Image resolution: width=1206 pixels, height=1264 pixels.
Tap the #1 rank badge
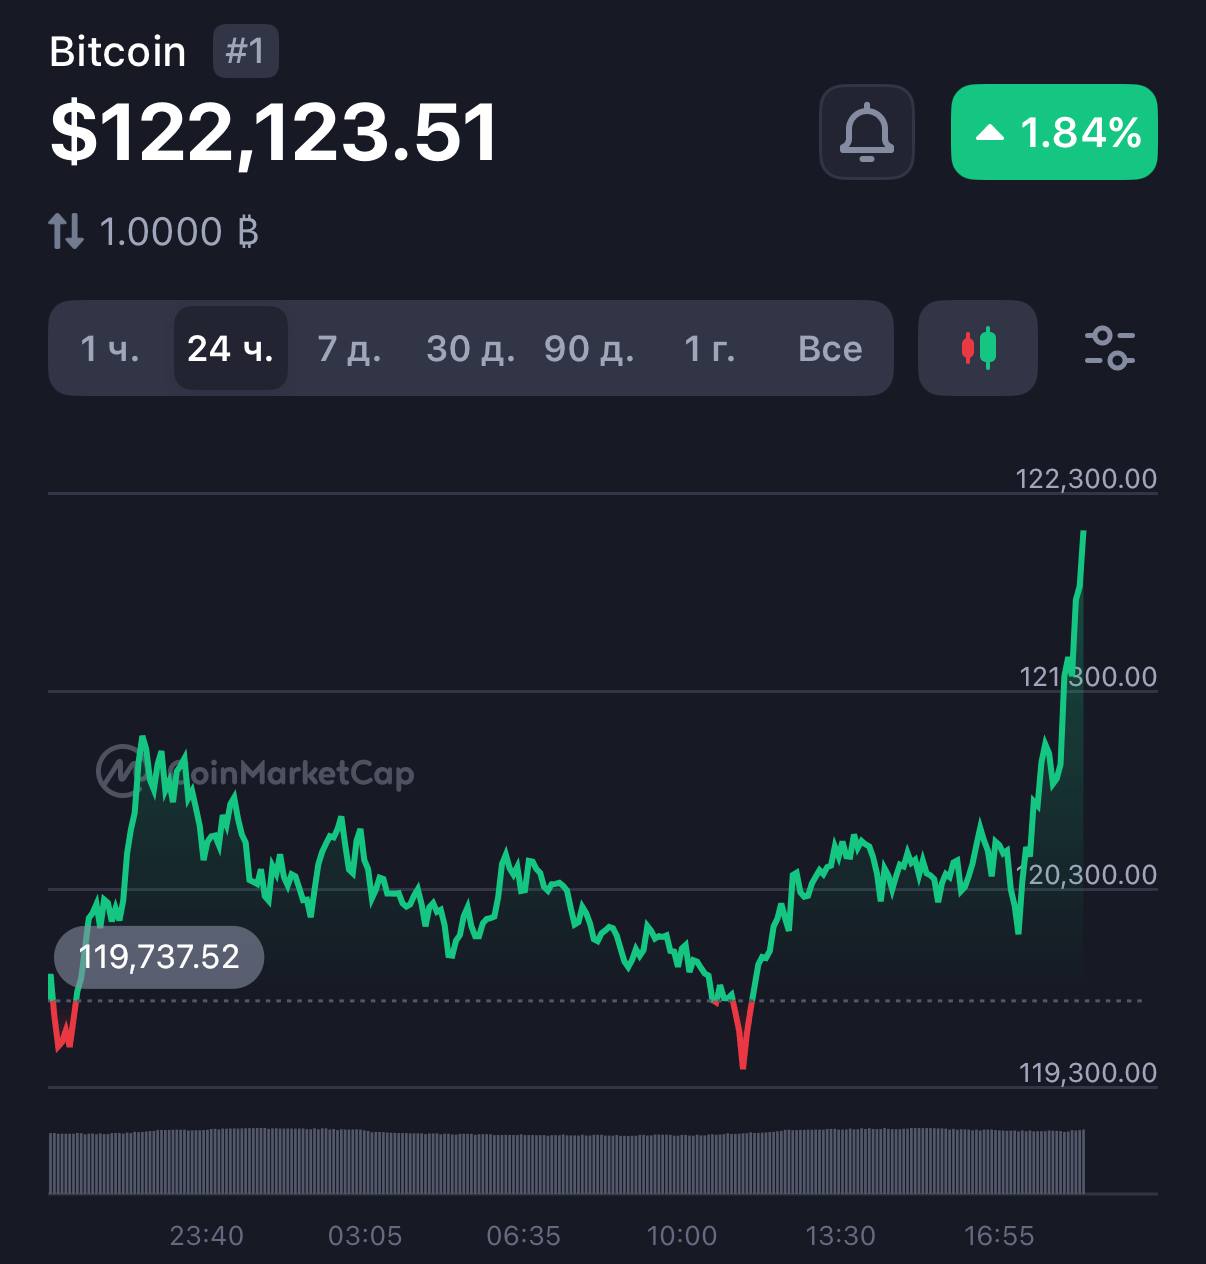click(x=245, y=52)
